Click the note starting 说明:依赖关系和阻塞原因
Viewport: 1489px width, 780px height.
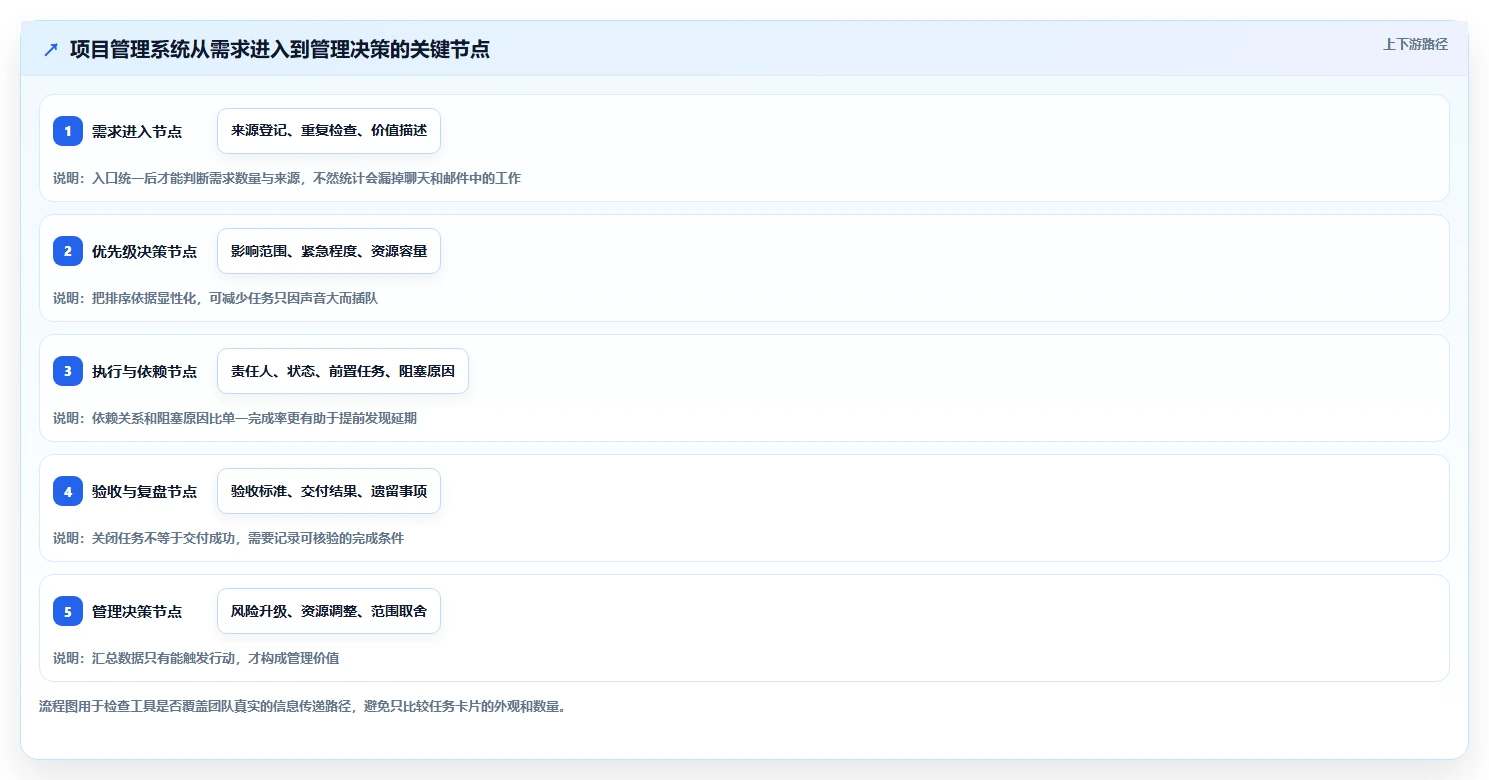(235, 418)
